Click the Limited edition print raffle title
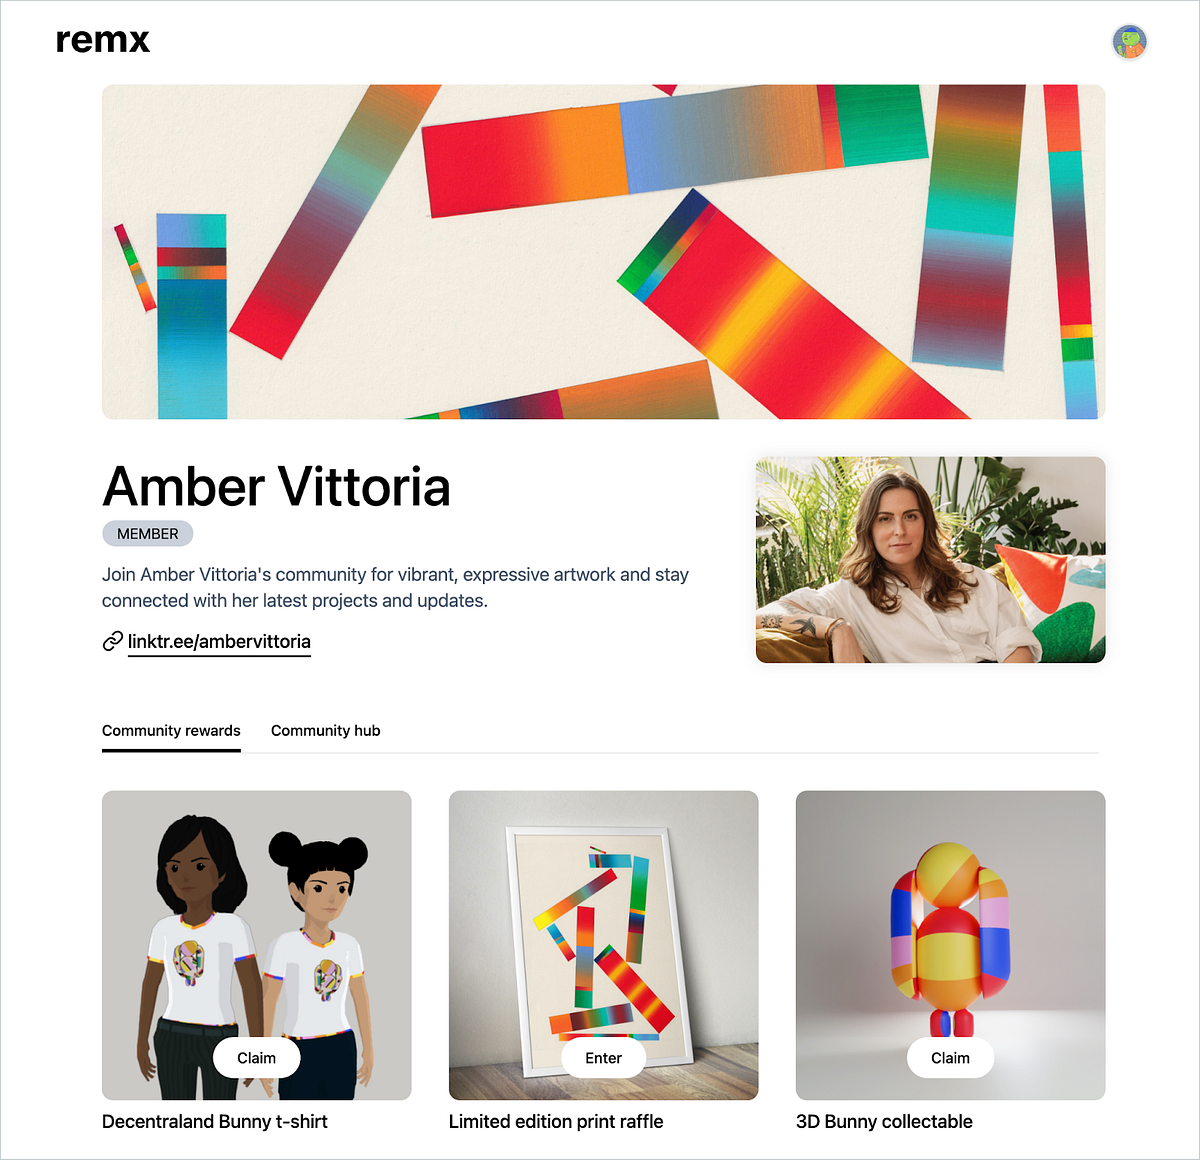 pyautogui.click(x=556, y=1122)
